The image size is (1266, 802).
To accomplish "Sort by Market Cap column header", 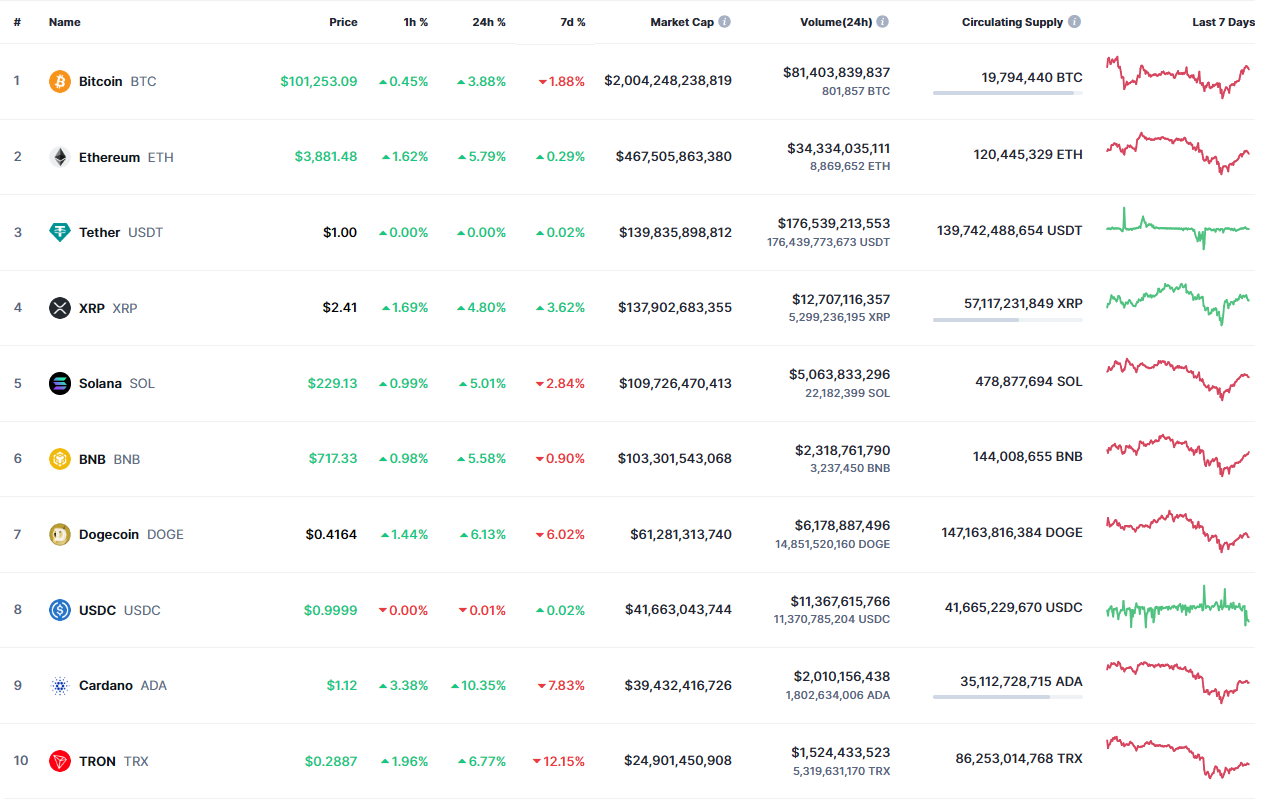I will [x=682, y=22].
